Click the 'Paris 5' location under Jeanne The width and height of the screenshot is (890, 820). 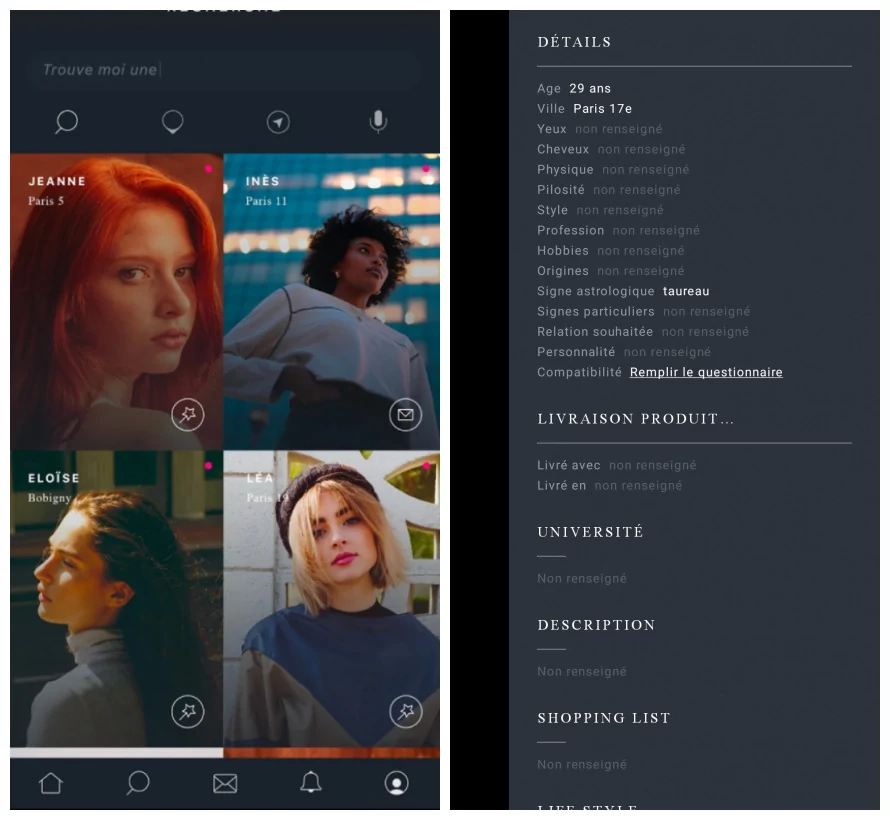(46, 201)
